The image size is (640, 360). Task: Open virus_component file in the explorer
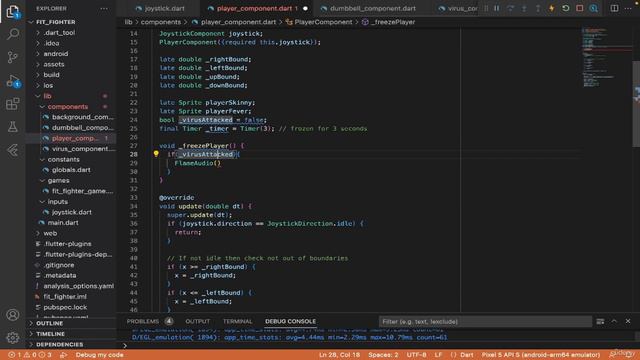point(83,149)
